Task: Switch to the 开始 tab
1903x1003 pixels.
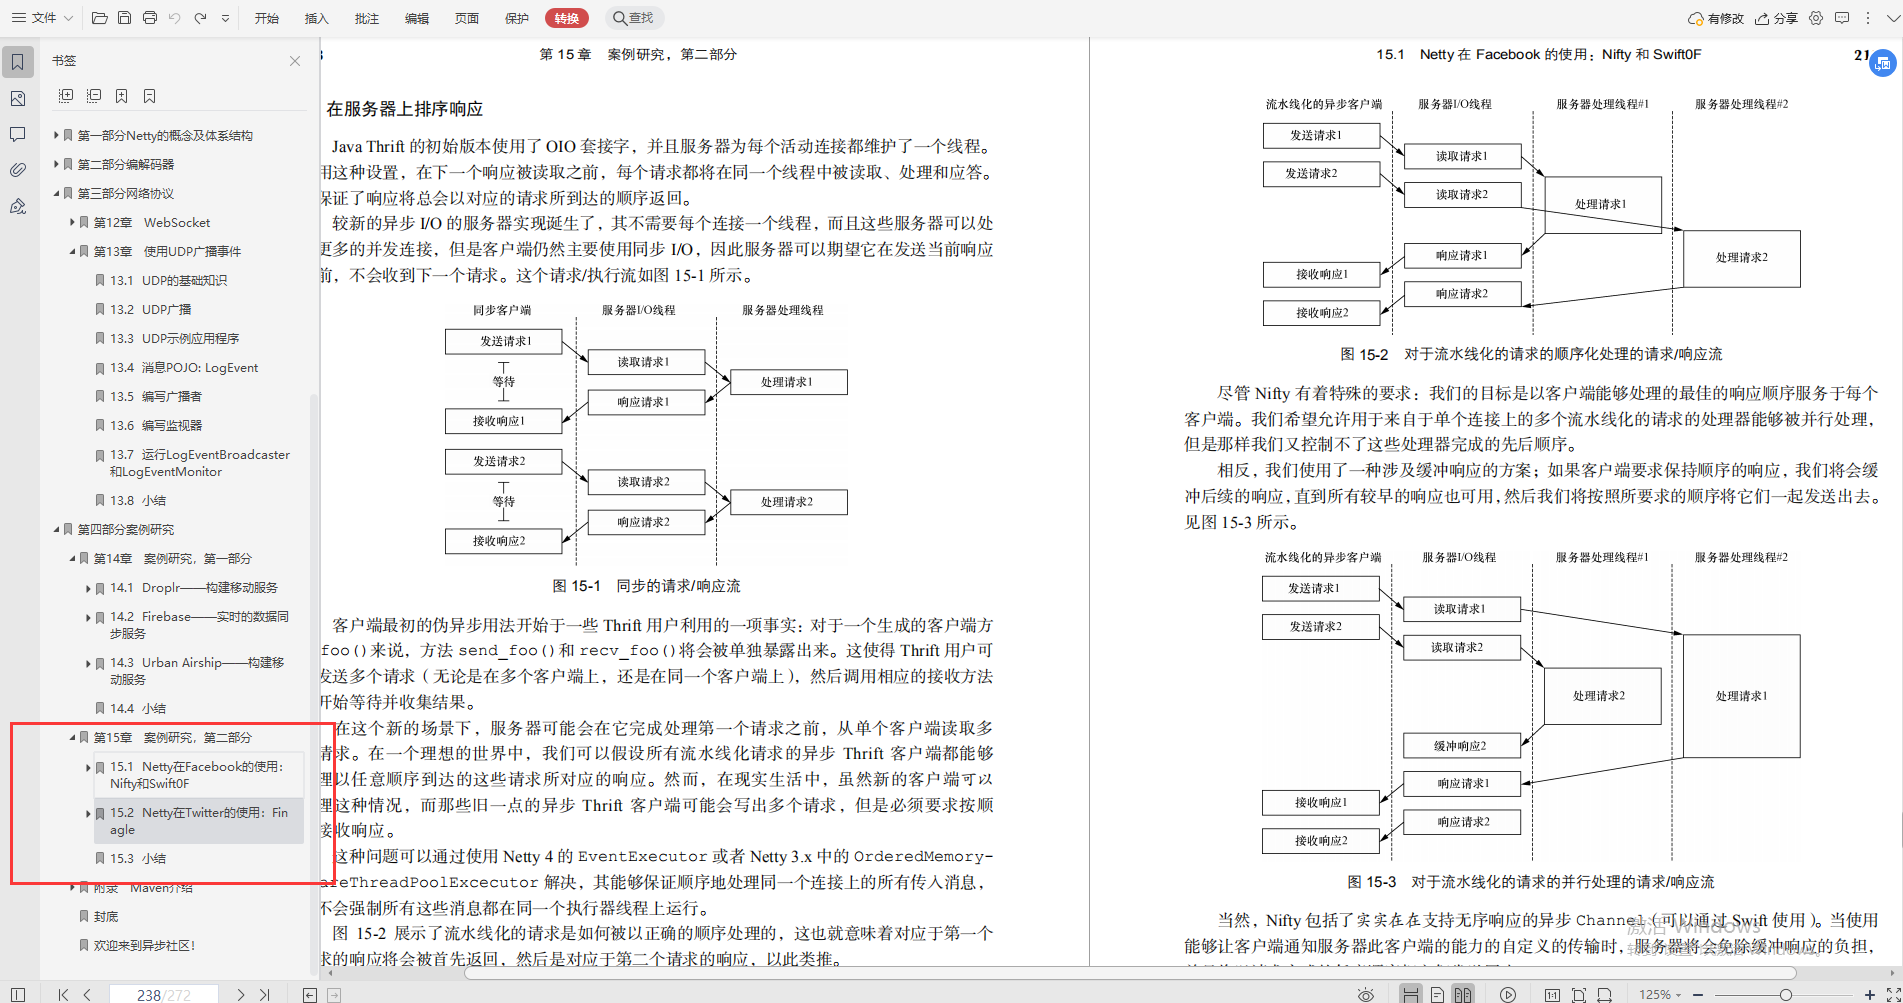Action: (x=266, y=18)
